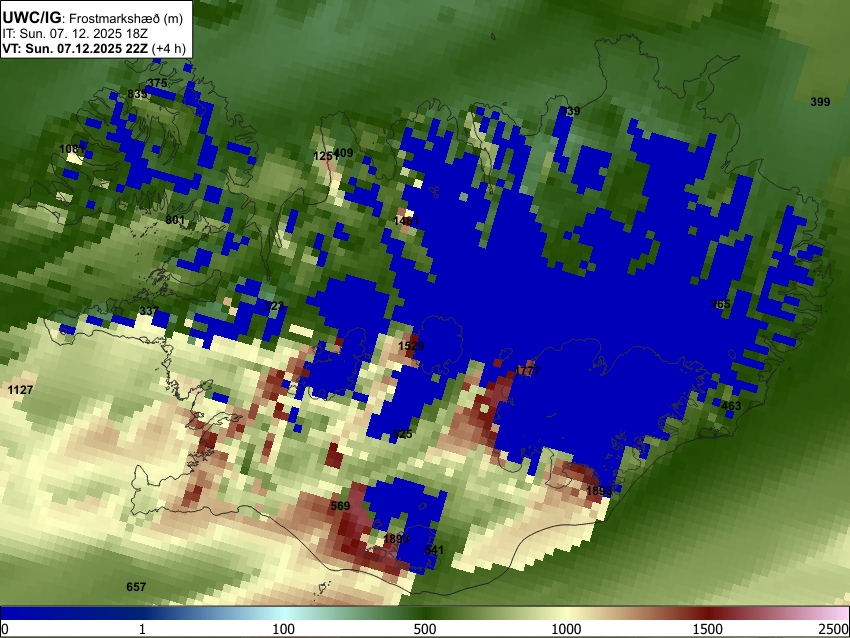Click the 1000 tick on the color scale
This screenshot has height=638, width=850.
(x=566, y=629)
